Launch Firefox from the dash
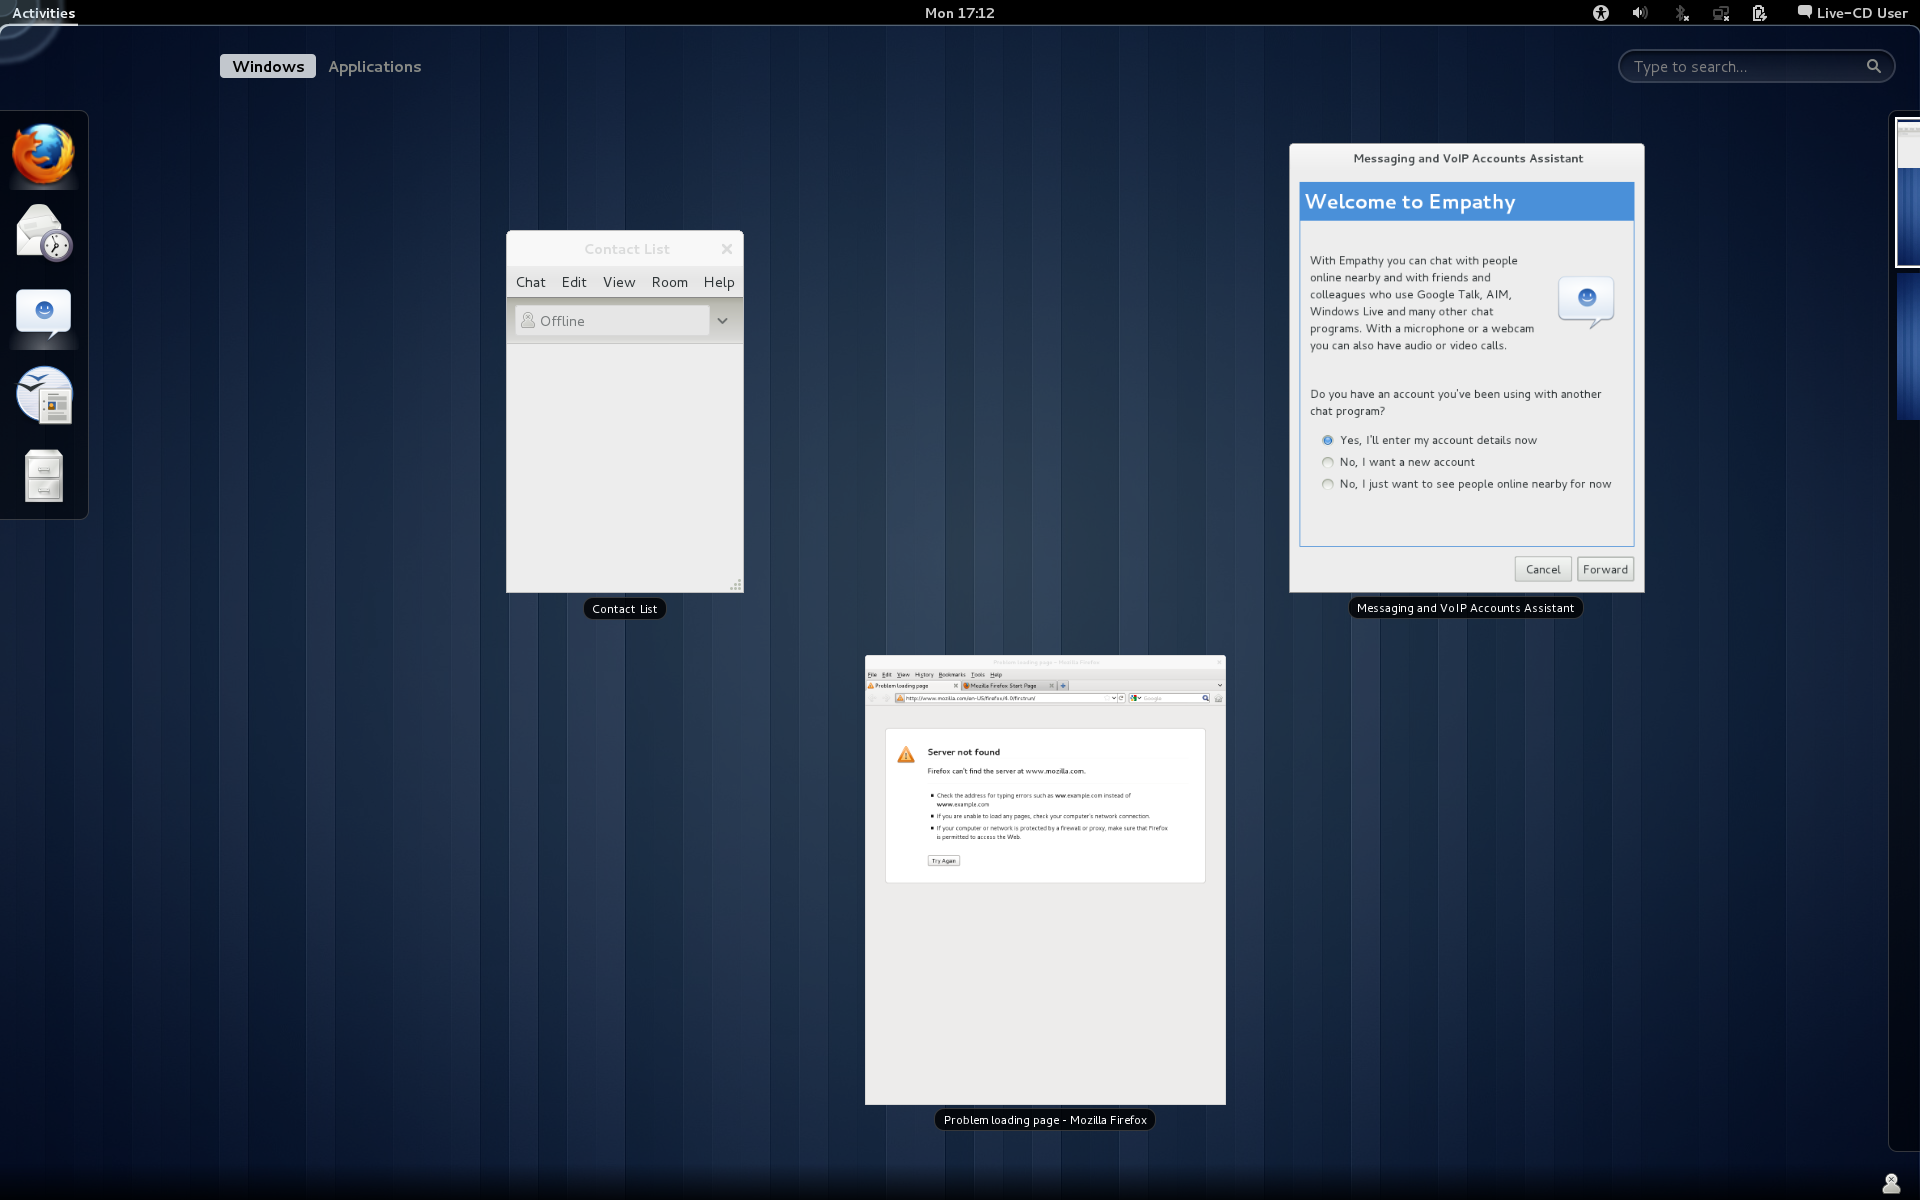 43,154
